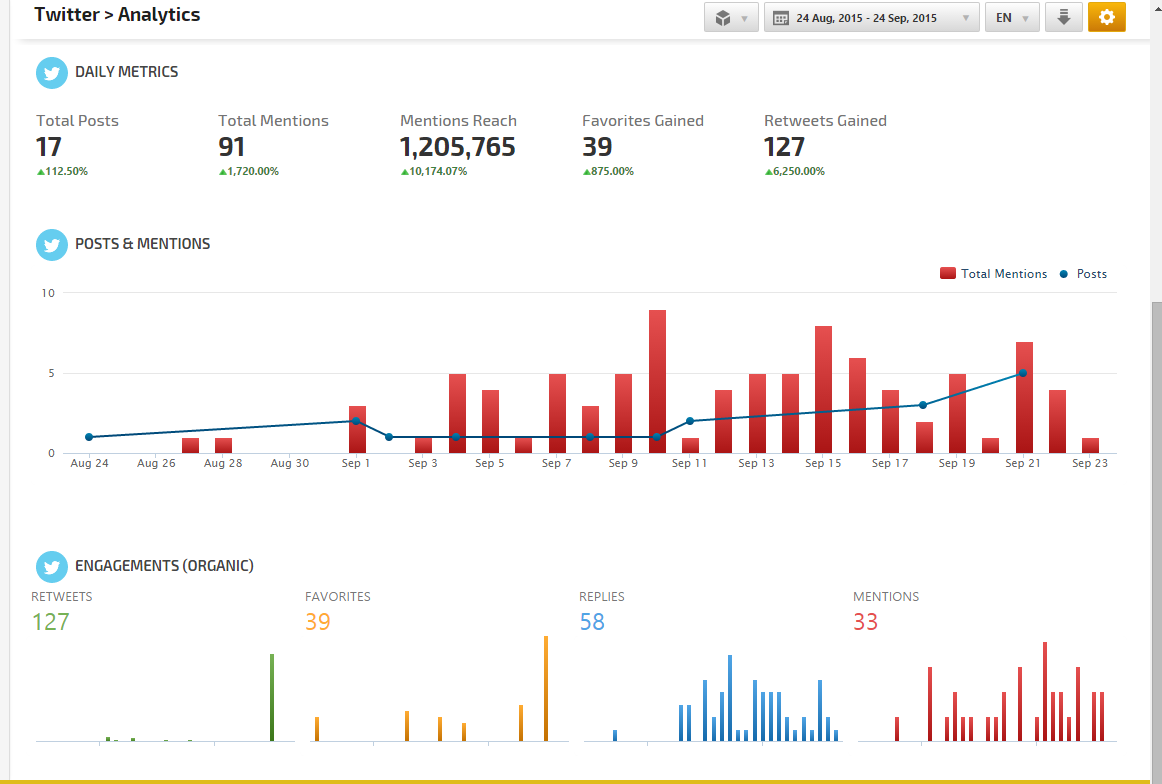Click the Twitter bird icon beside Daily Metrics
Image resolution: width=1162 pixels, height=784 pixels.
(x=52, y=73)
